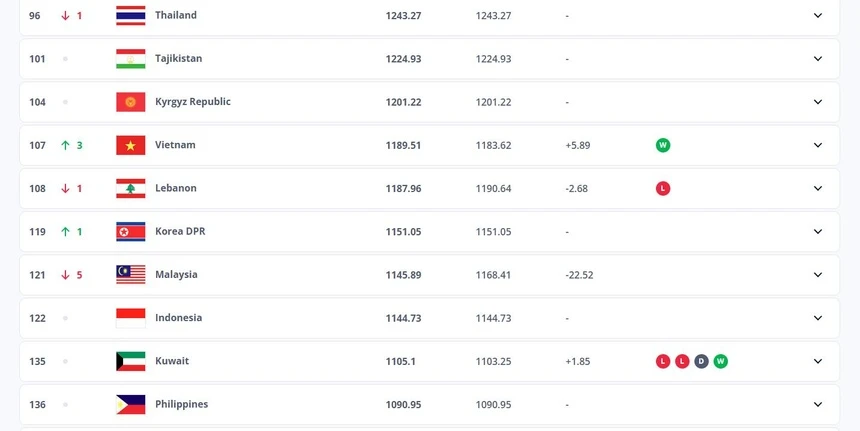Open the Kyrgyz Republic team link

coord(193,101)
